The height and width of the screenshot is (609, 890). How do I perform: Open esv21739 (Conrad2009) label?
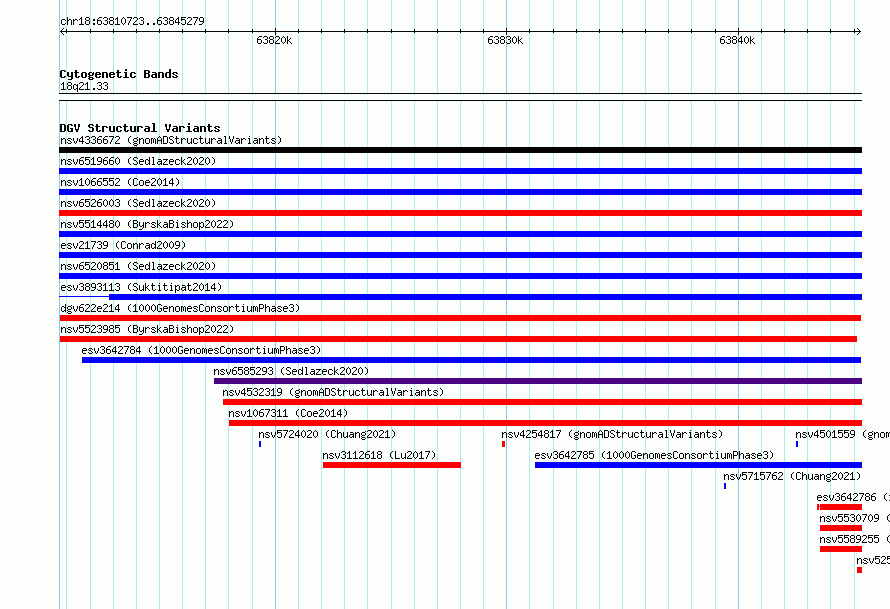123,245
